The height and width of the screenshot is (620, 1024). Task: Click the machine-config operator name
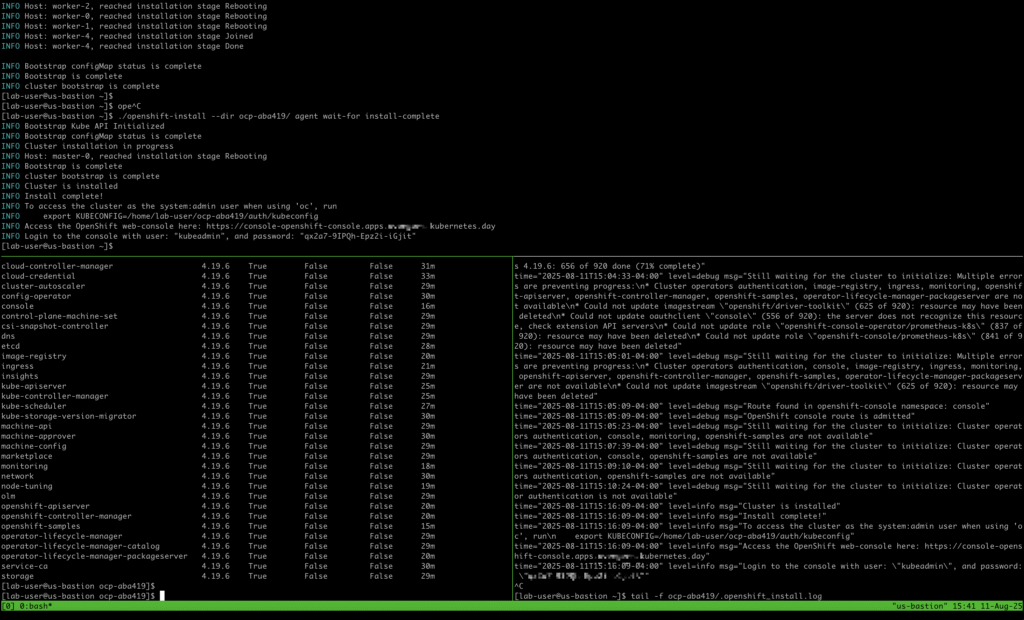point(34,446)
